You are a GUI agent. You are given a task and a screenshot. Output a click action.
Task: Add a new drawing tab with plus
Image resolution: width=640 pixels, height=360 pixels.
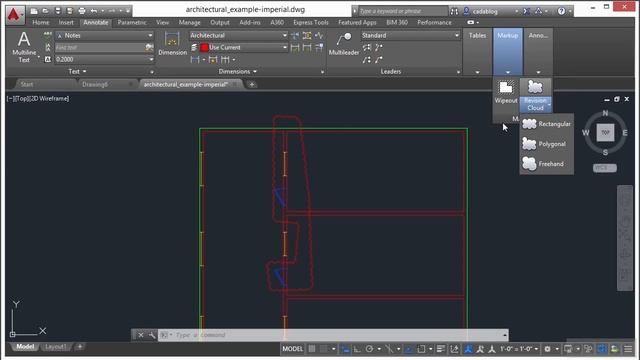252,84
